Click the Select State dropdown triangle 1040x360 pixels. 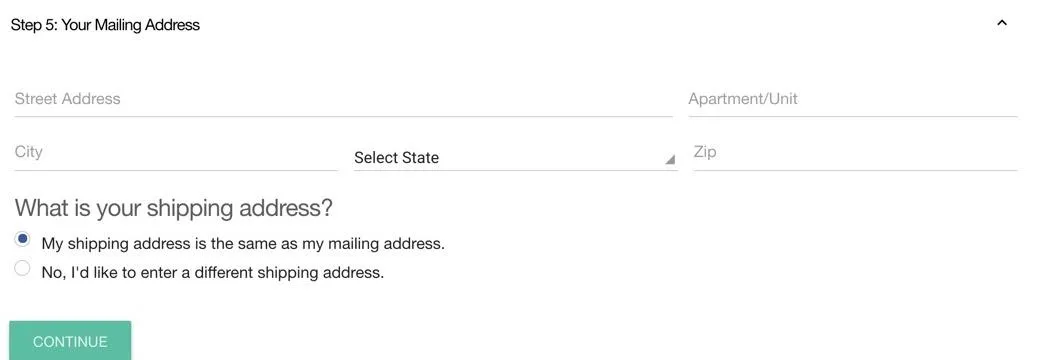[x=670, y=160]
